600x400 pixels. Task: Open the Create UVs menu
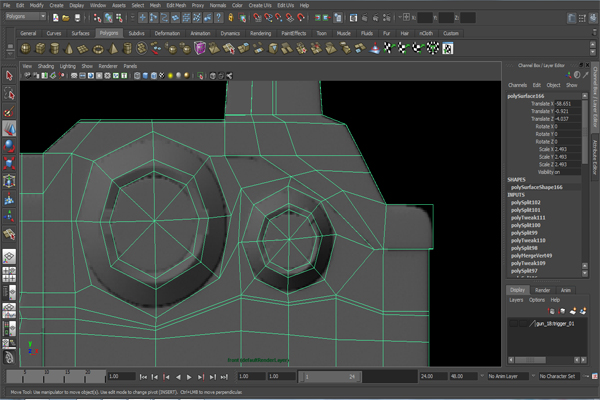(260, 5)
